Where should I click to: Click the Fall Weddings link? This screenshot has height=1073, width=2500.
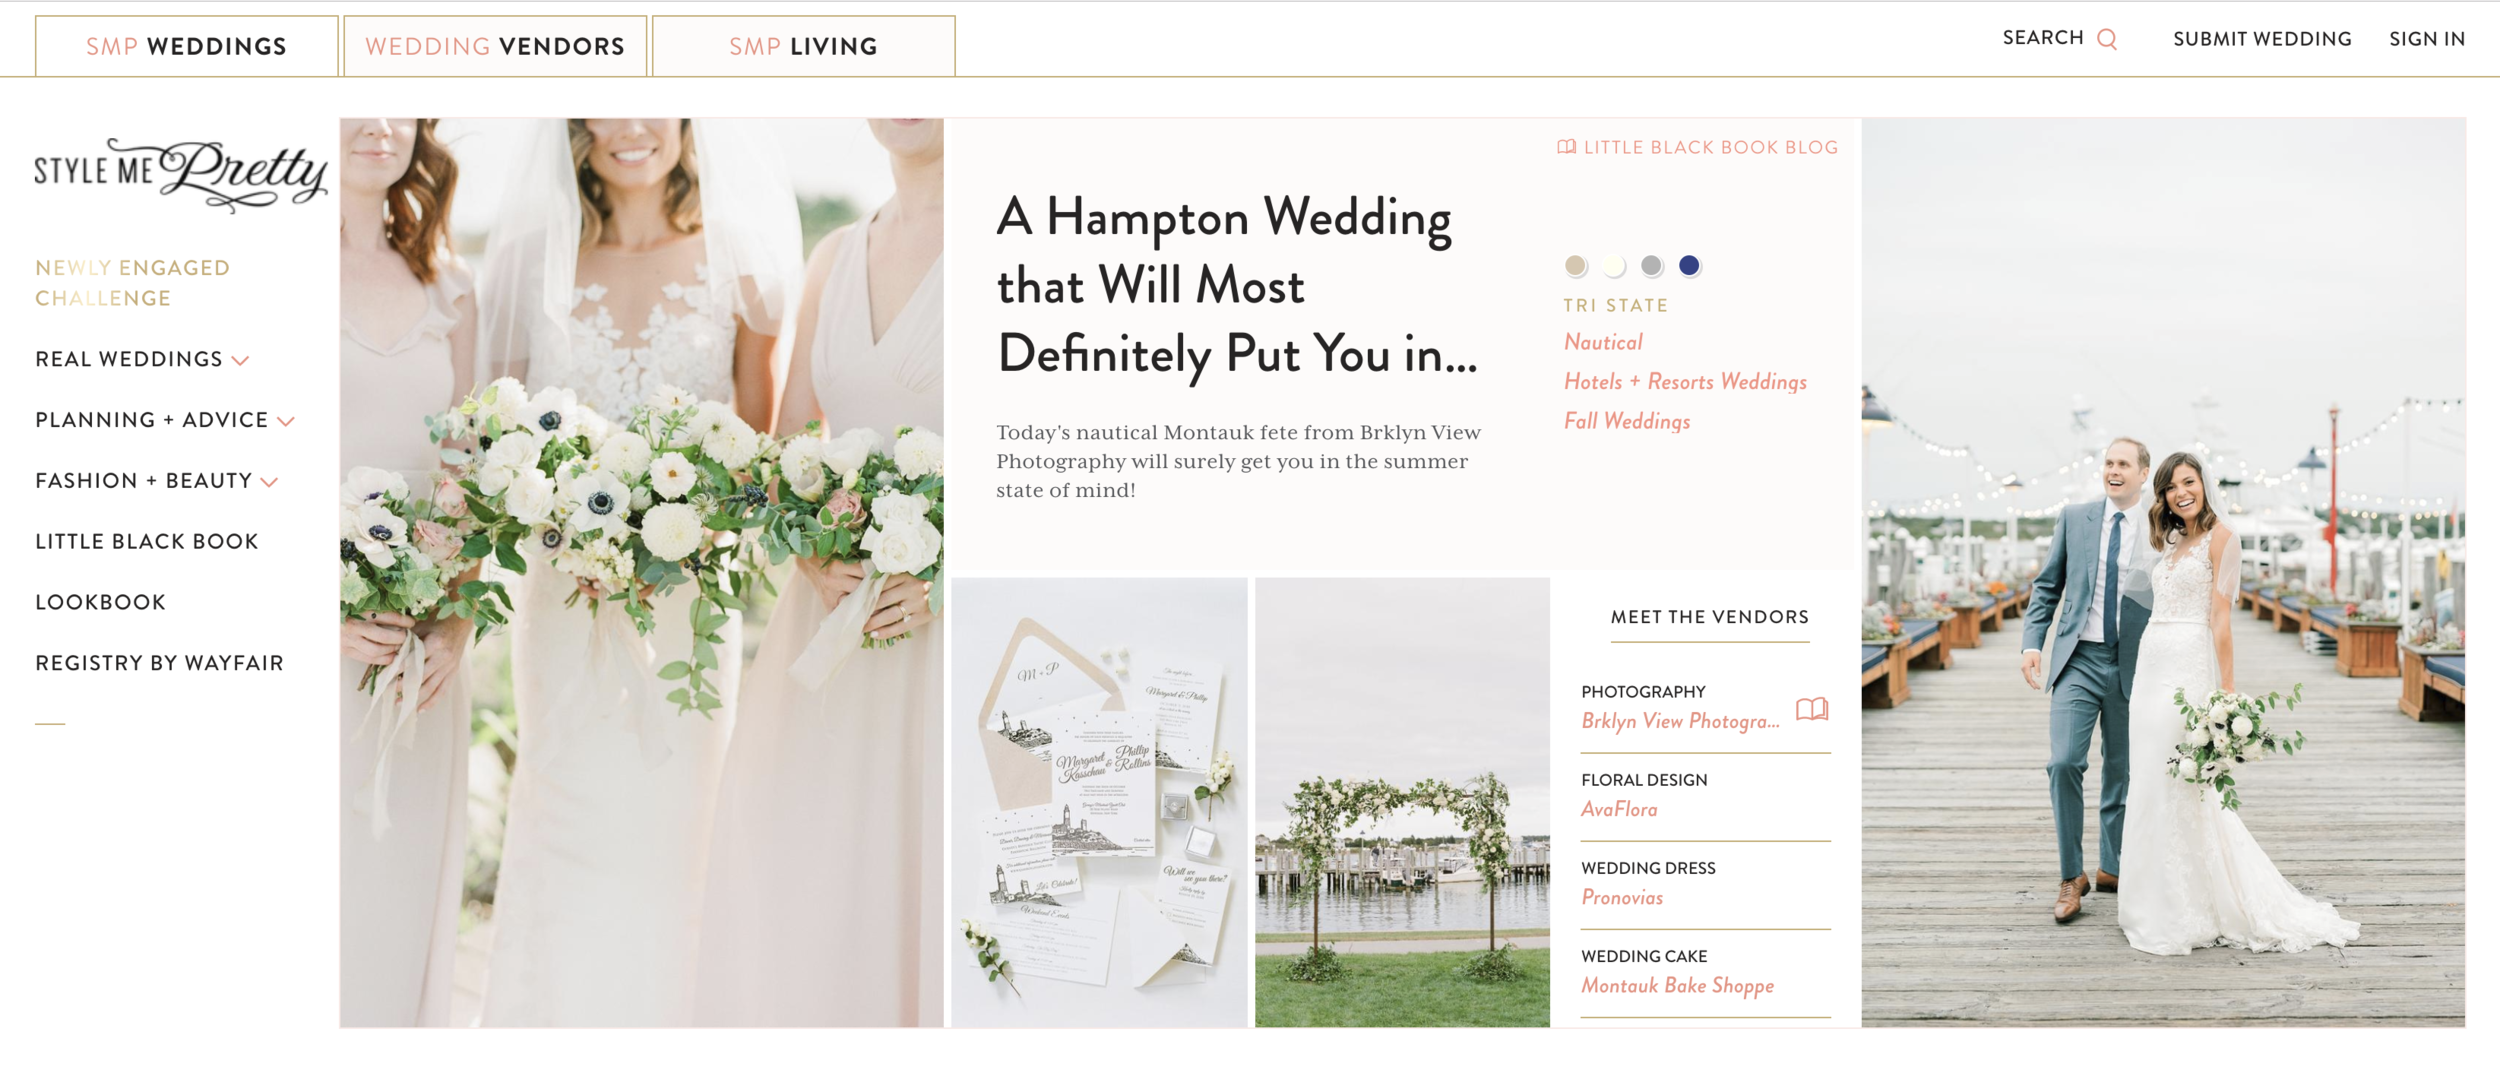1626,421
